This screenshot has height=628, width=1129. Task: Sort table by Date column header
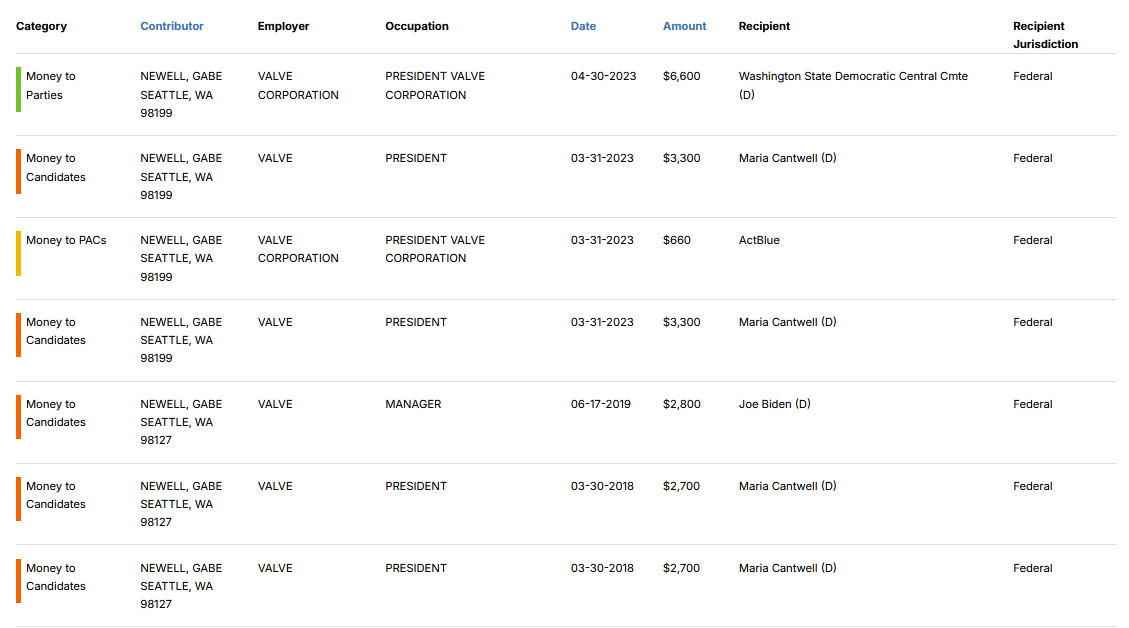click(583, 26)
